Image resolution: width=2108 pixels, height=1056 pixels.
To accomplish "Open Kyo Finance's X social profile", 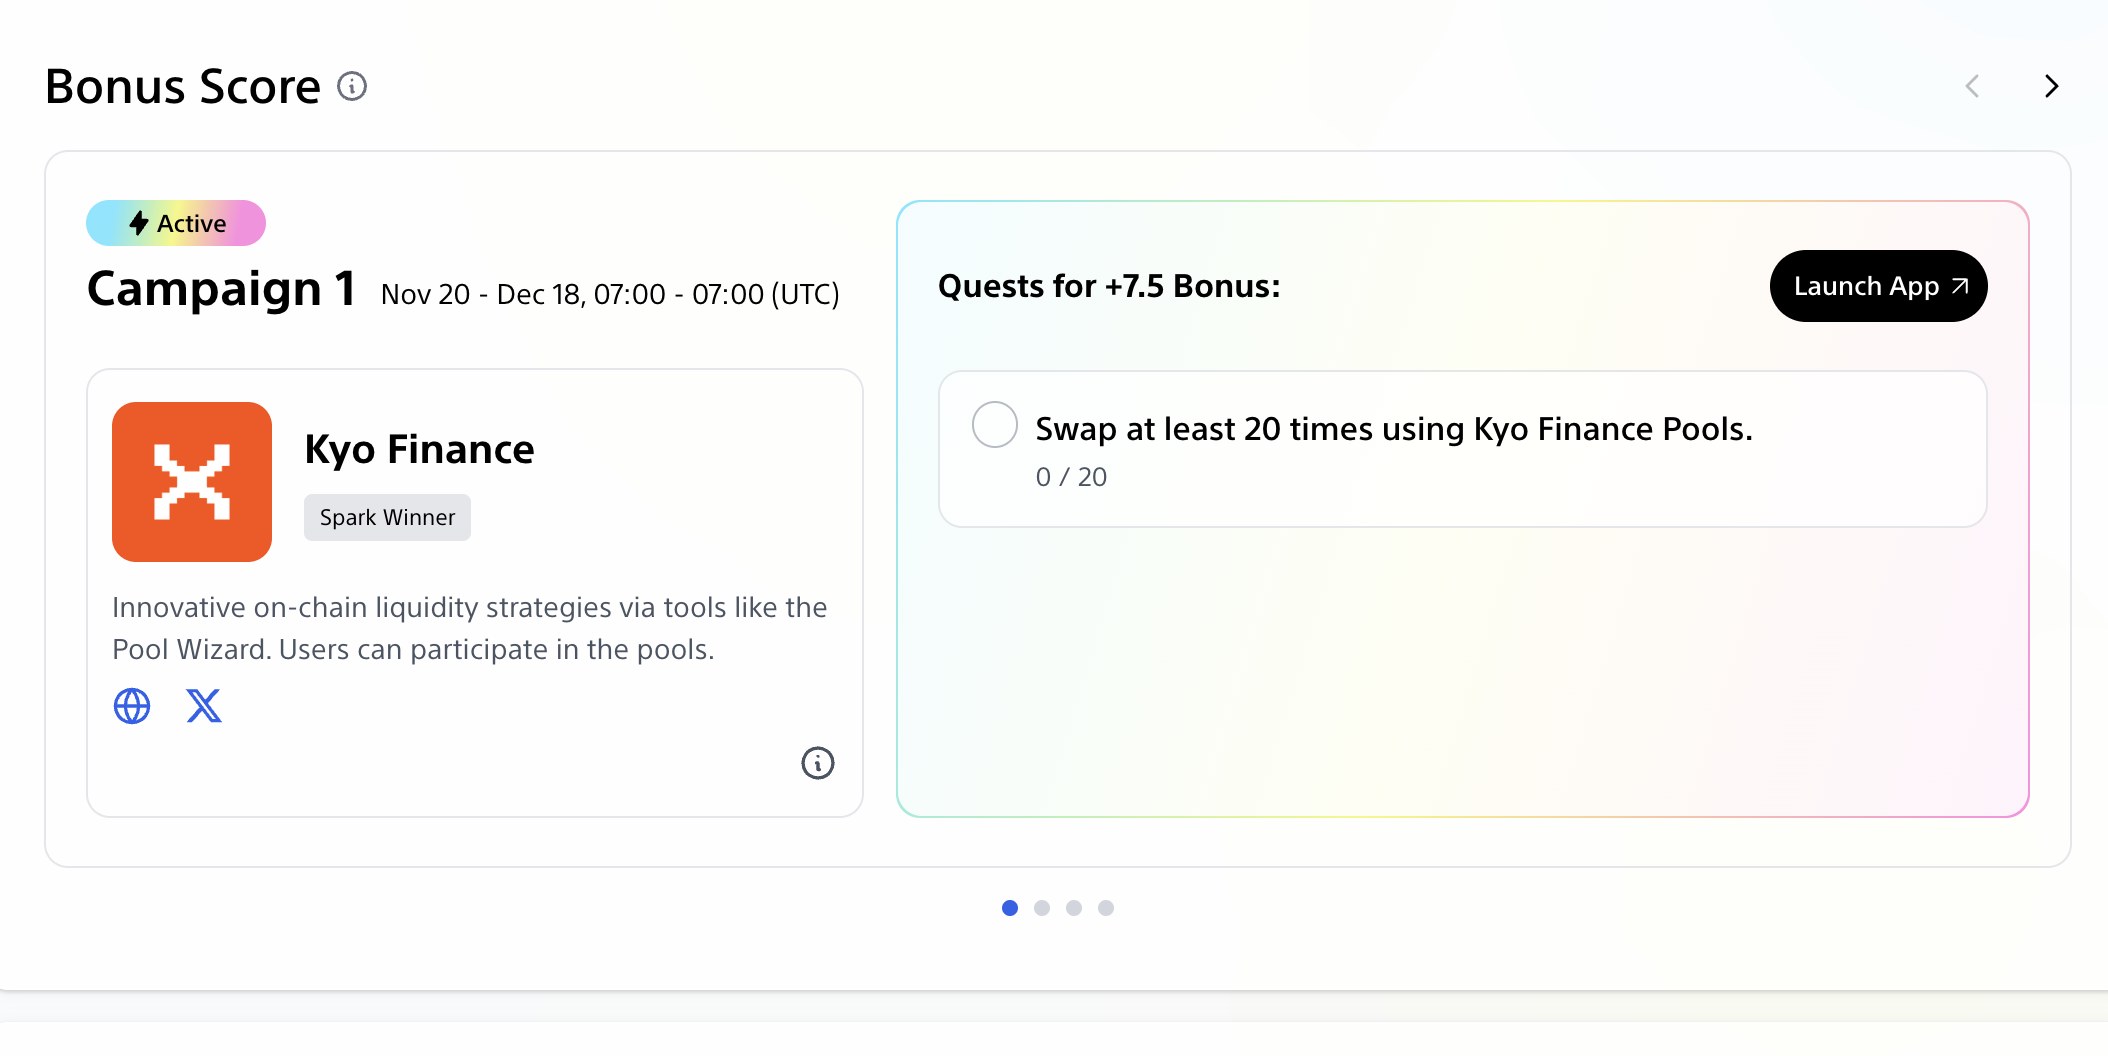I will [204, 706].
